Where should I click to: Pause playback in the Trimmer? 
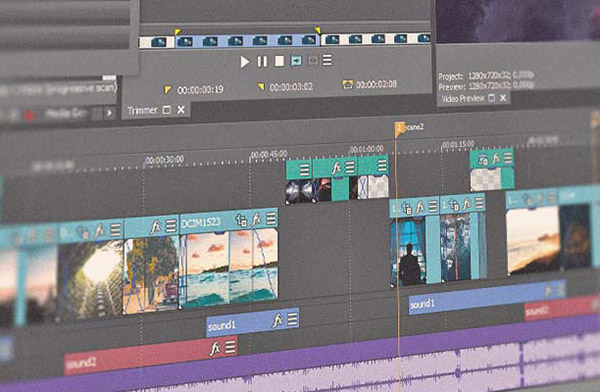[262, 61]
